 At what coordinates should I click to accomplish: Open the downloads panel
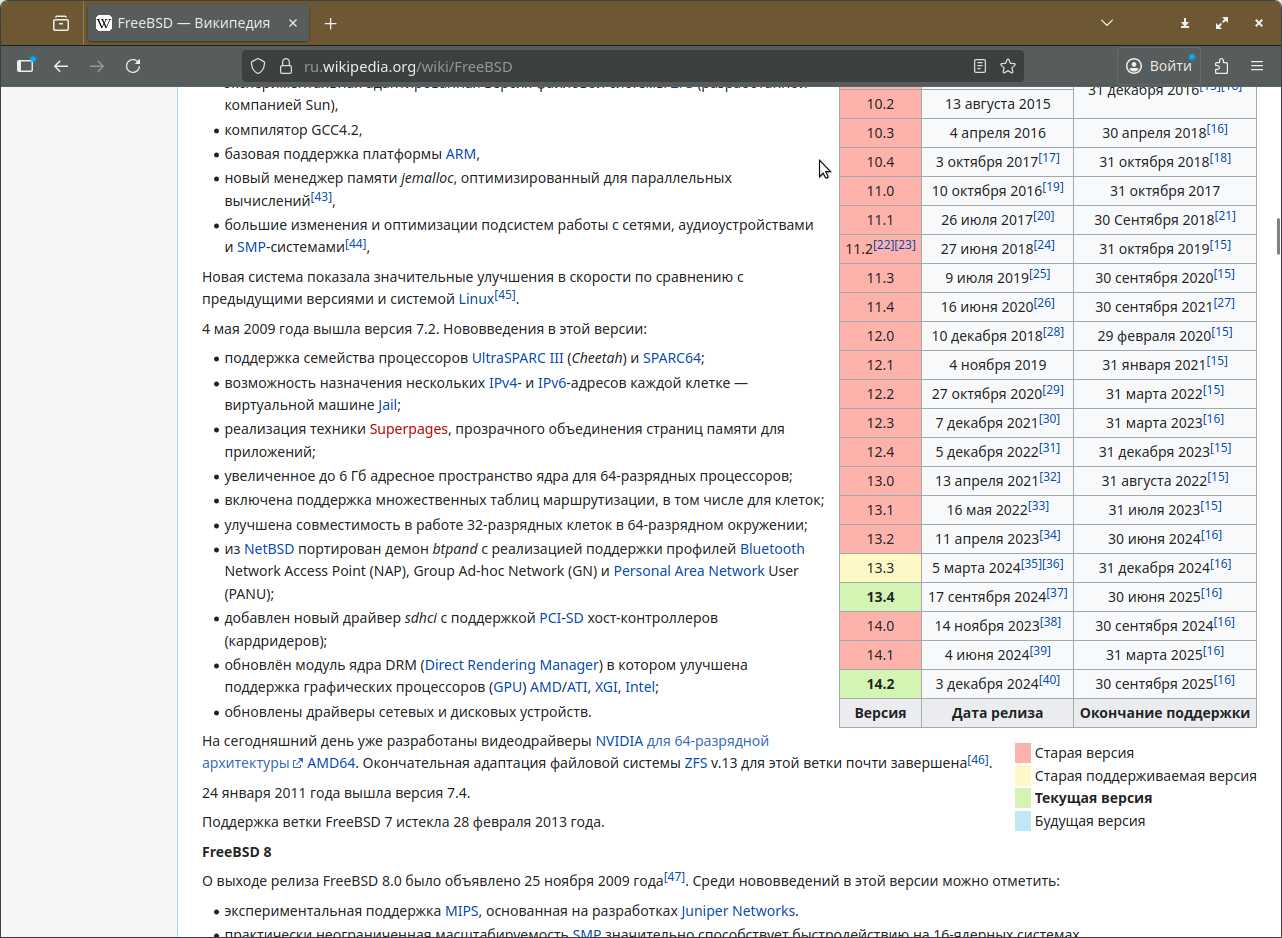(1184, 23)
